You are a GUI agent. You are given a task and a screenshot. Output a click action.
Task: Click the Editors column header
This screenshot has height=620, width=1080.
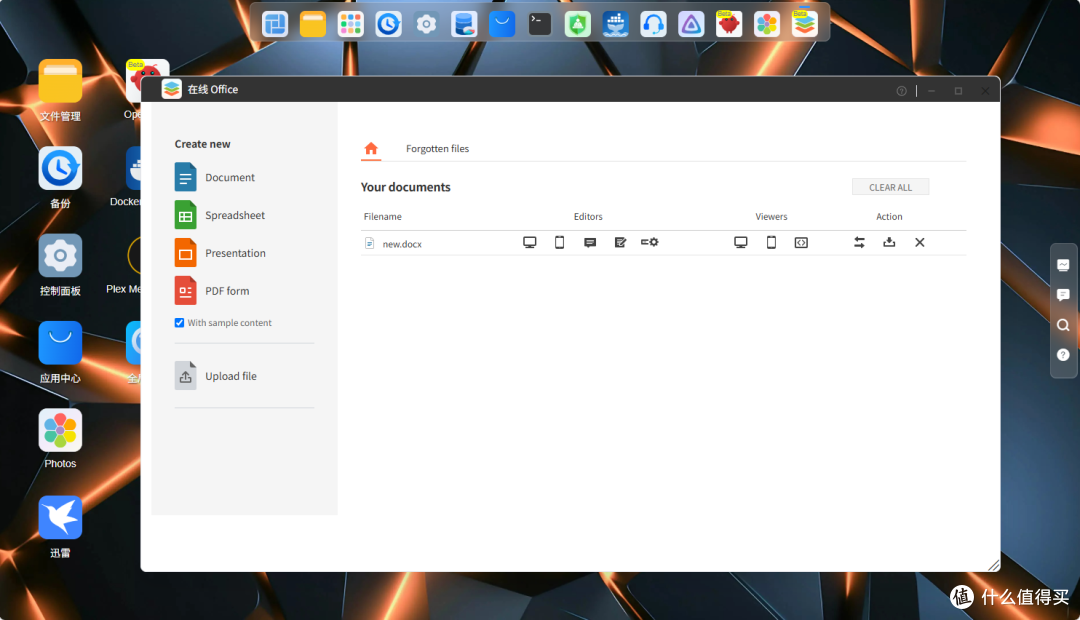click(588, 216)
